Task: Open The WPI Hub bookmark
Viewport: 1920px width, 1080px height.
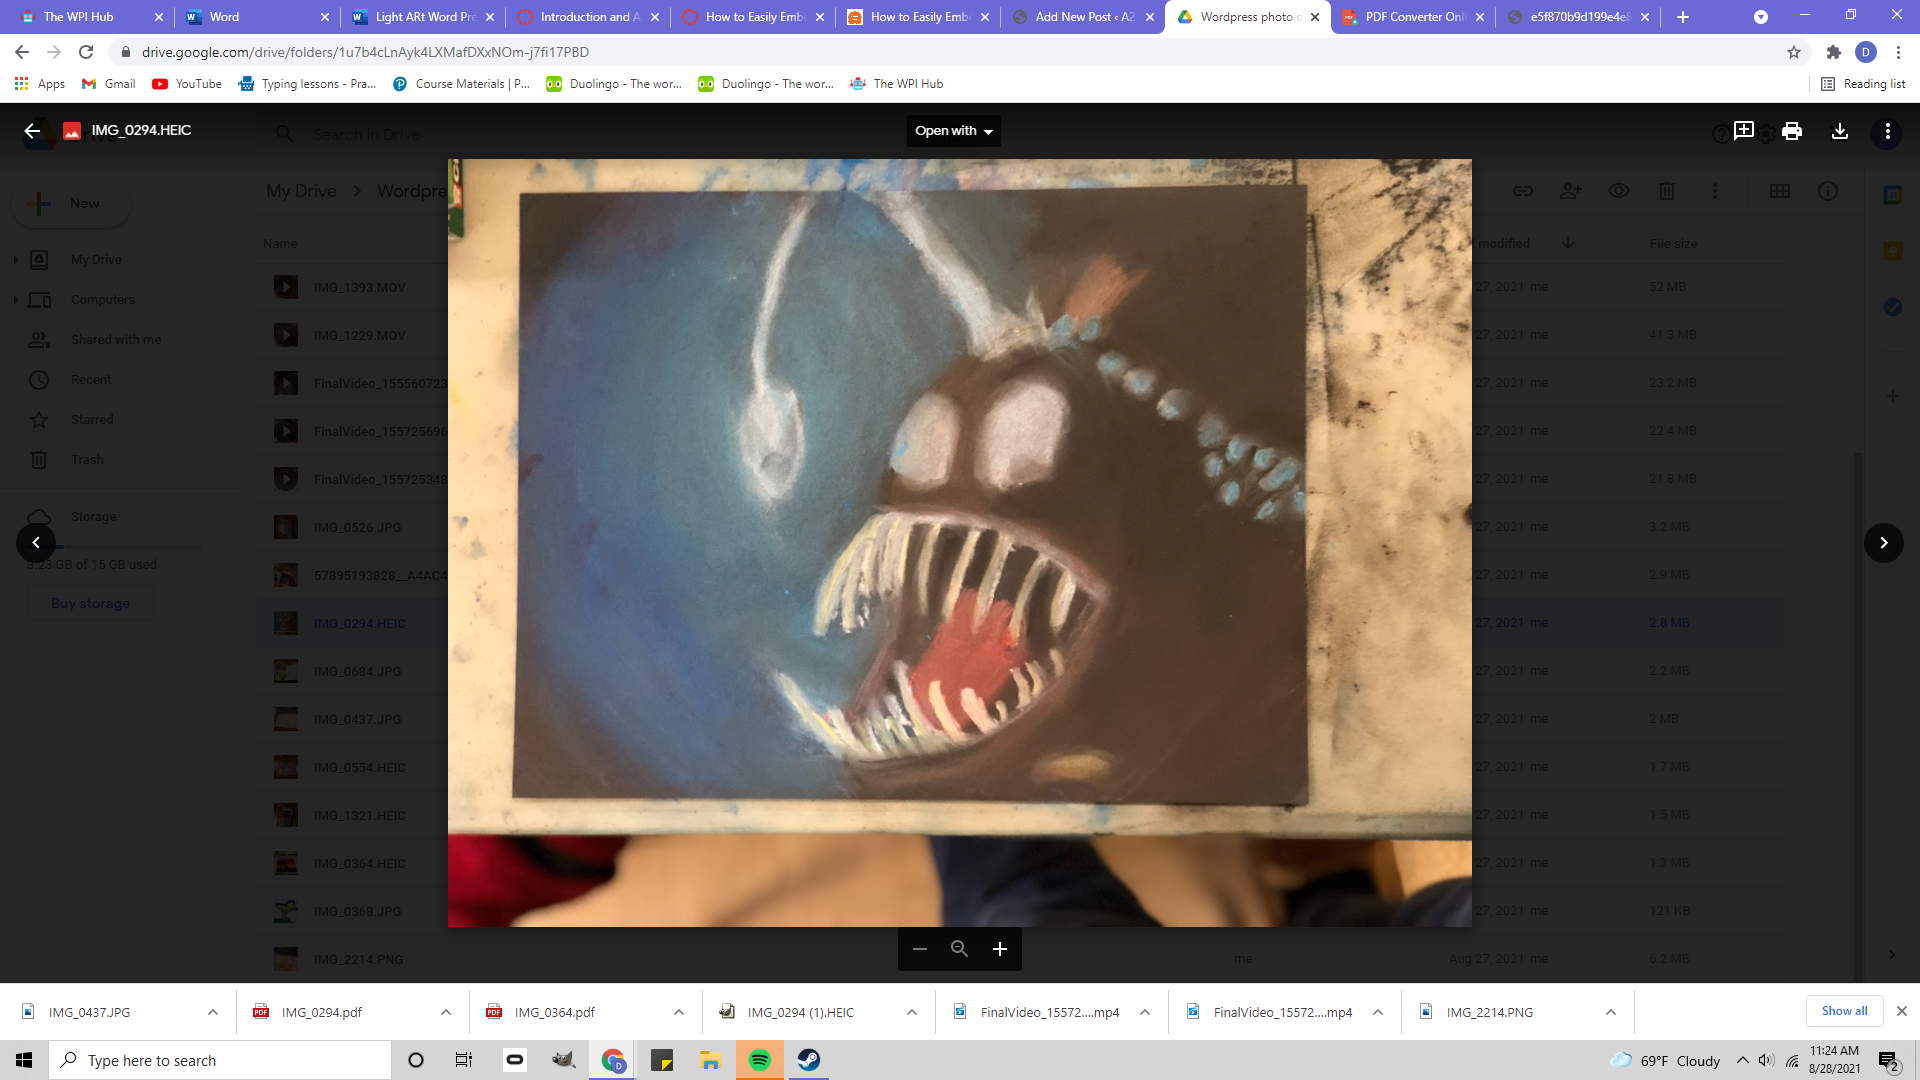Action: (x=897, y=84)
